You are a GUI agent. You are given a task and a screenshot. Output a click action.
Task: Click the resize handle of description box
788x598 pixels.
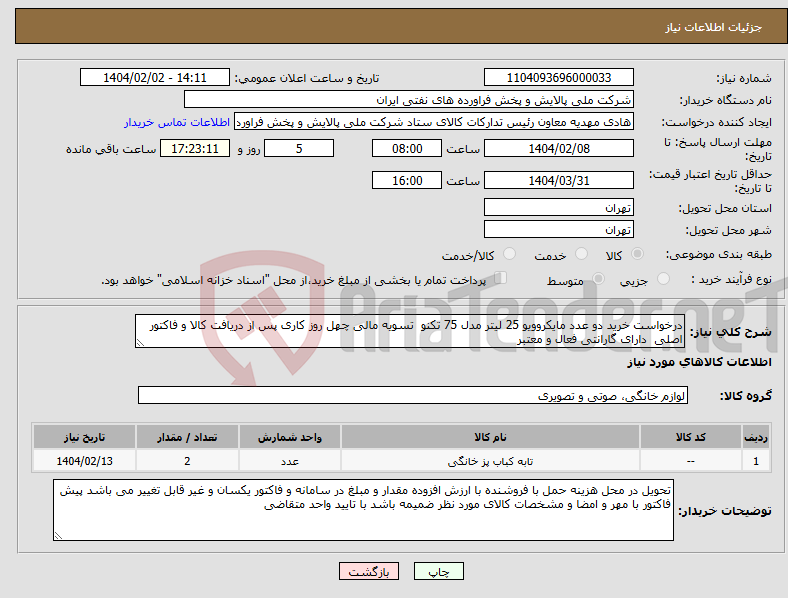140,343
